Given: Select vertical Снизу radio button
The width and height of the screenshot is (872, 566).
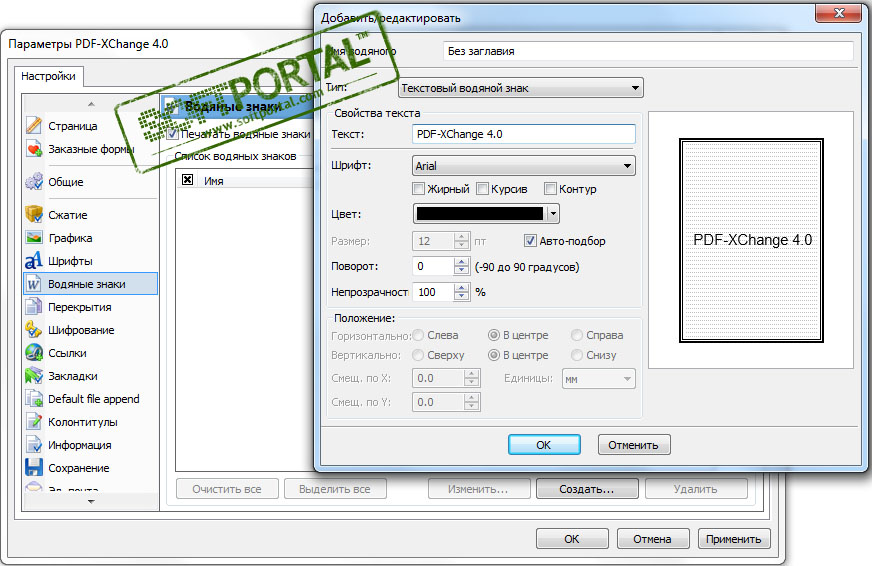Looking at the screenshot, I should (x=577, y=355).
